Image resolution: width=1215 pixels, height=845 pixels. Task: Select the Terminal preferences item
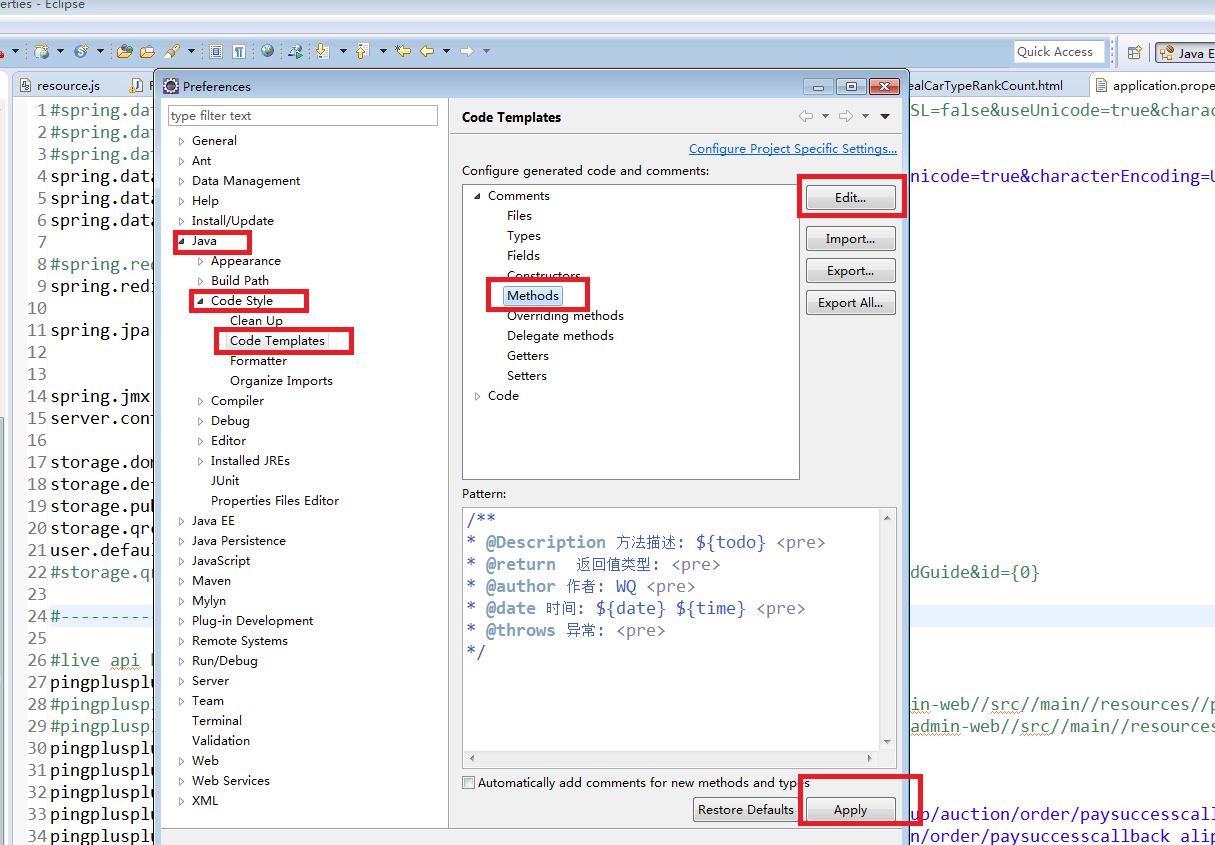pyautogui.click(x=217, y=721)
